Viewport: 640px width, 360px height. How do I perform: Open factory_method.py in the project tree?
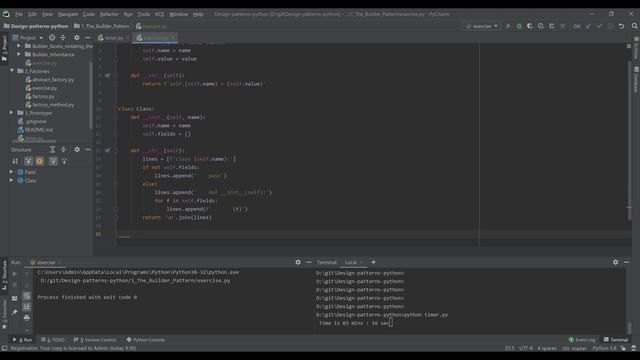[50, 105]
